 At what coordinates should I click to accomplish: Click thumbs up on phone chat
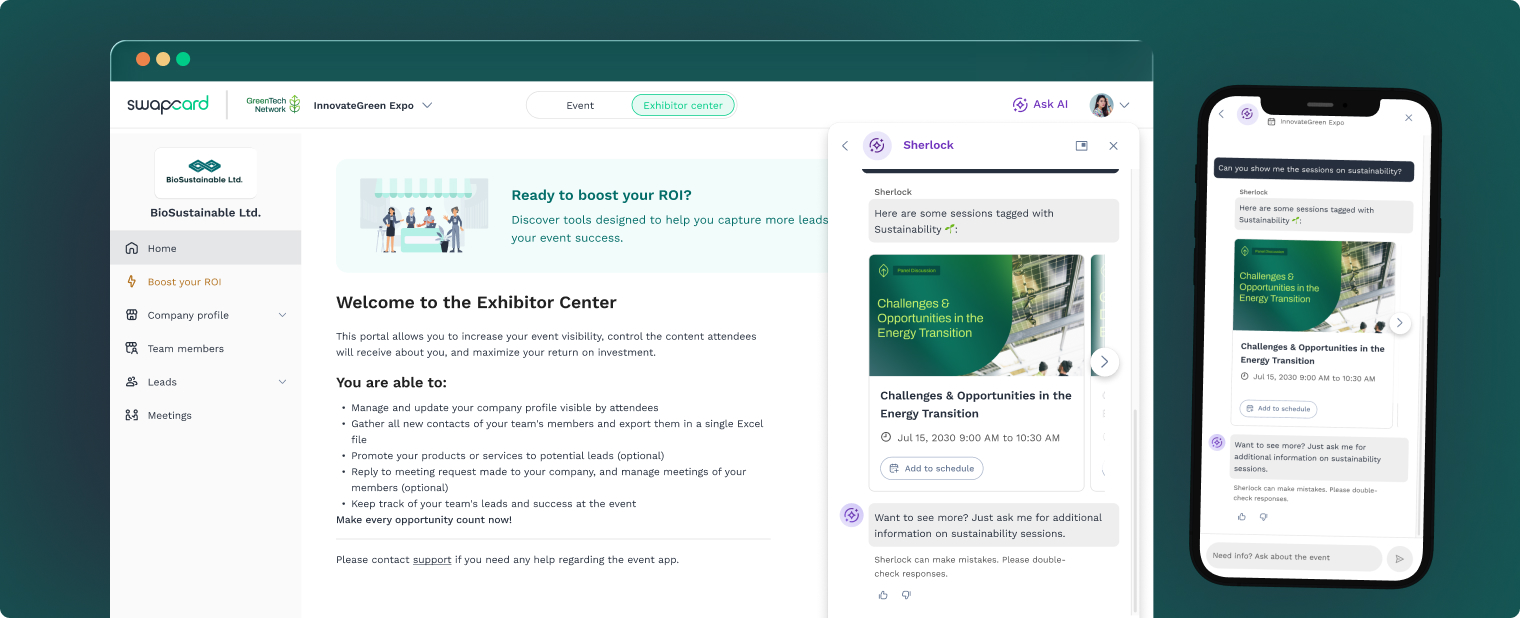tap(1242, 517)
